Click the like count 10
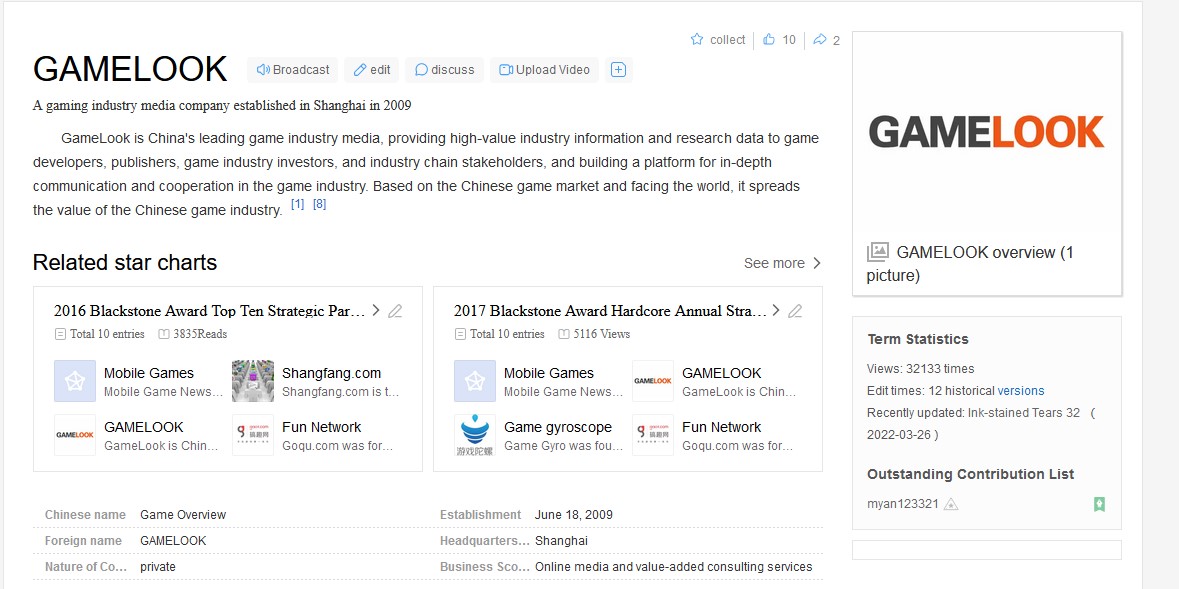Screen dimensions: 1179x589 pyautogui.click(x=789, y=40)
